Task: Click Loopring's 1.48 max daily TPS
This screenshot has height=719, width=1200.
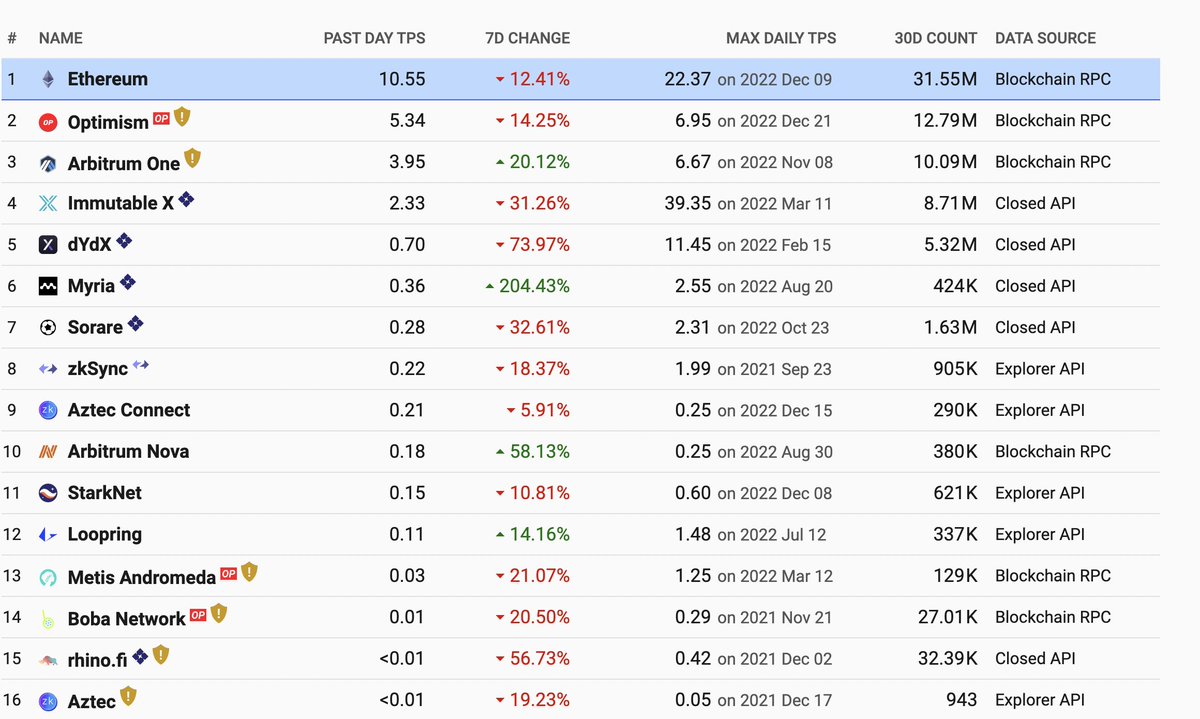Action: [691, 534]
